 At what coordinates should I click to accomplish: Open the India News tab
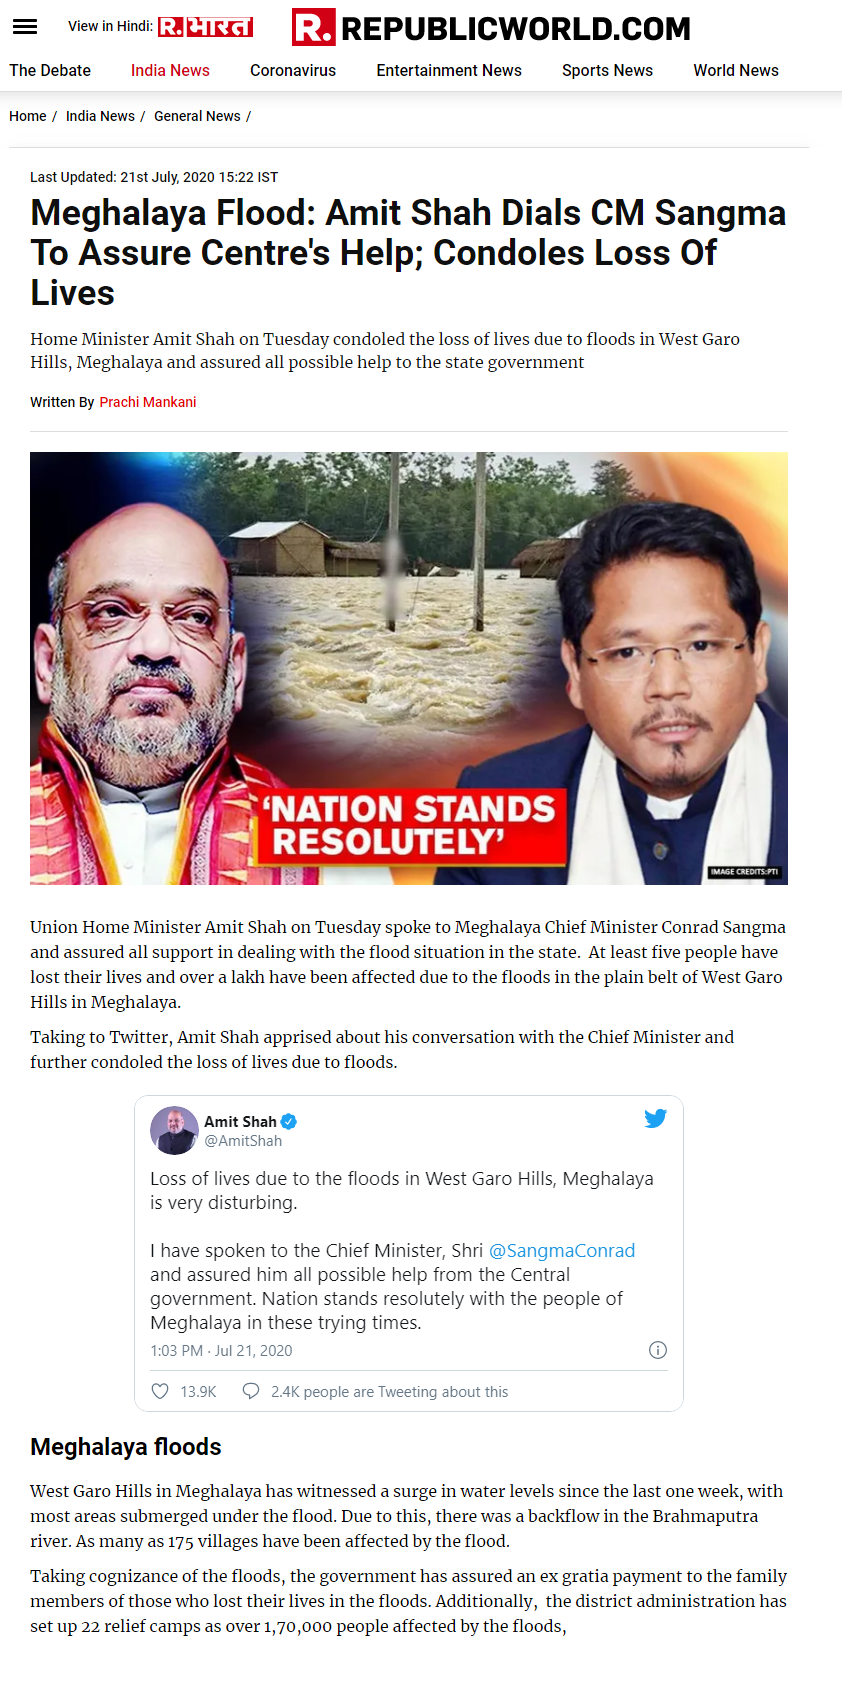(170, 70)
